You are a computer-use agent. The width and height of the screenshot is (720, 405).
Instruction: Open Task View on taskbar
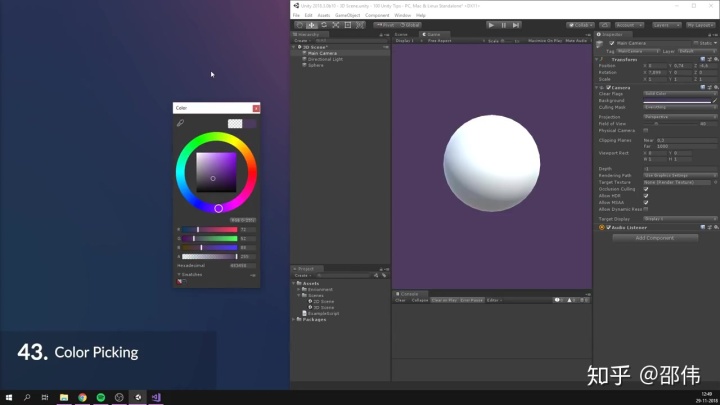coord(45,397)
